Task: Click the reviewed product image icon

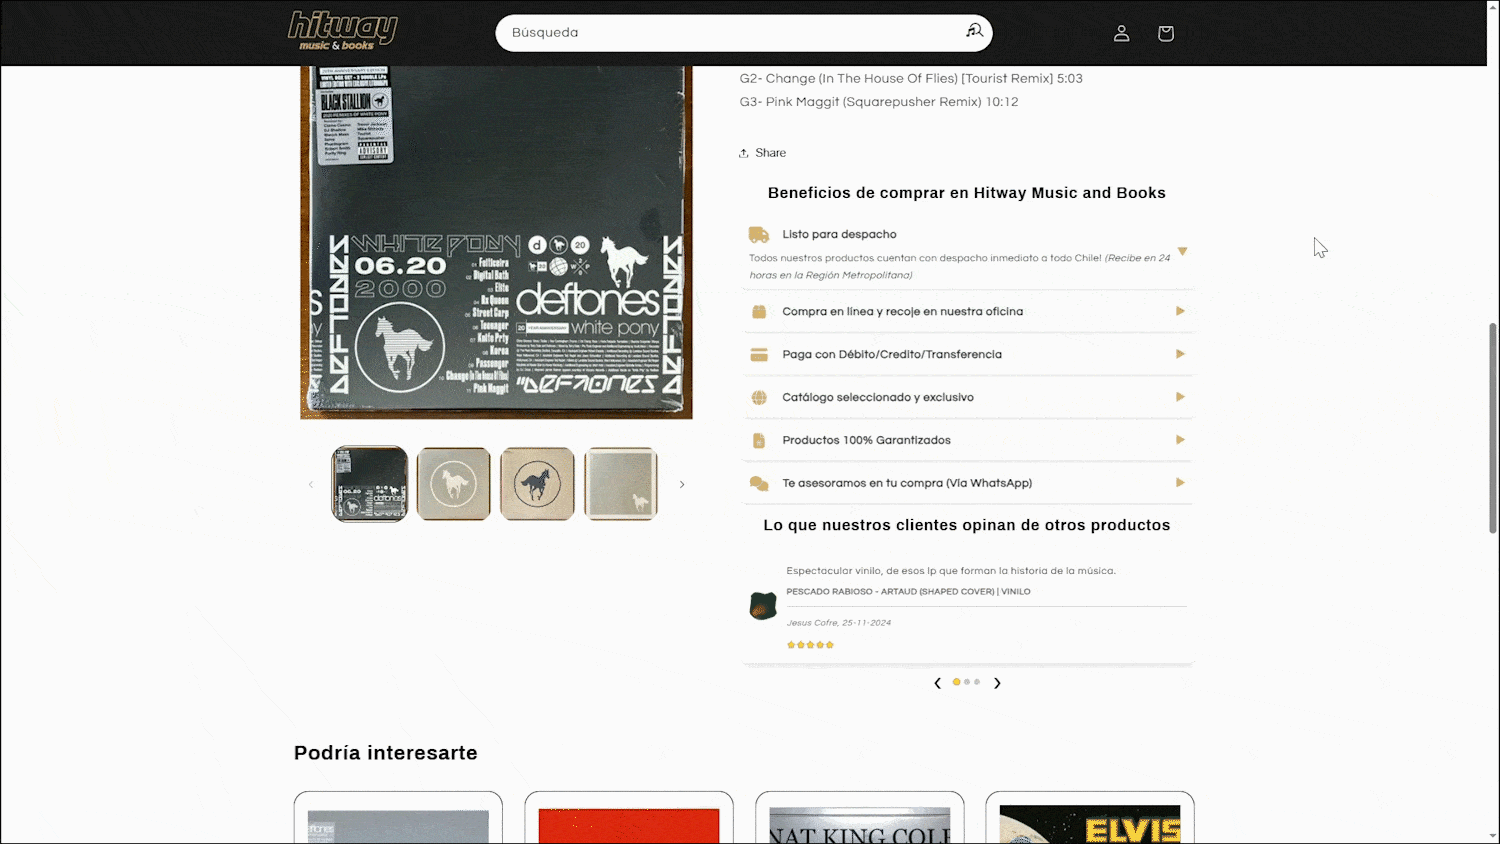Action: coord(763,606)
